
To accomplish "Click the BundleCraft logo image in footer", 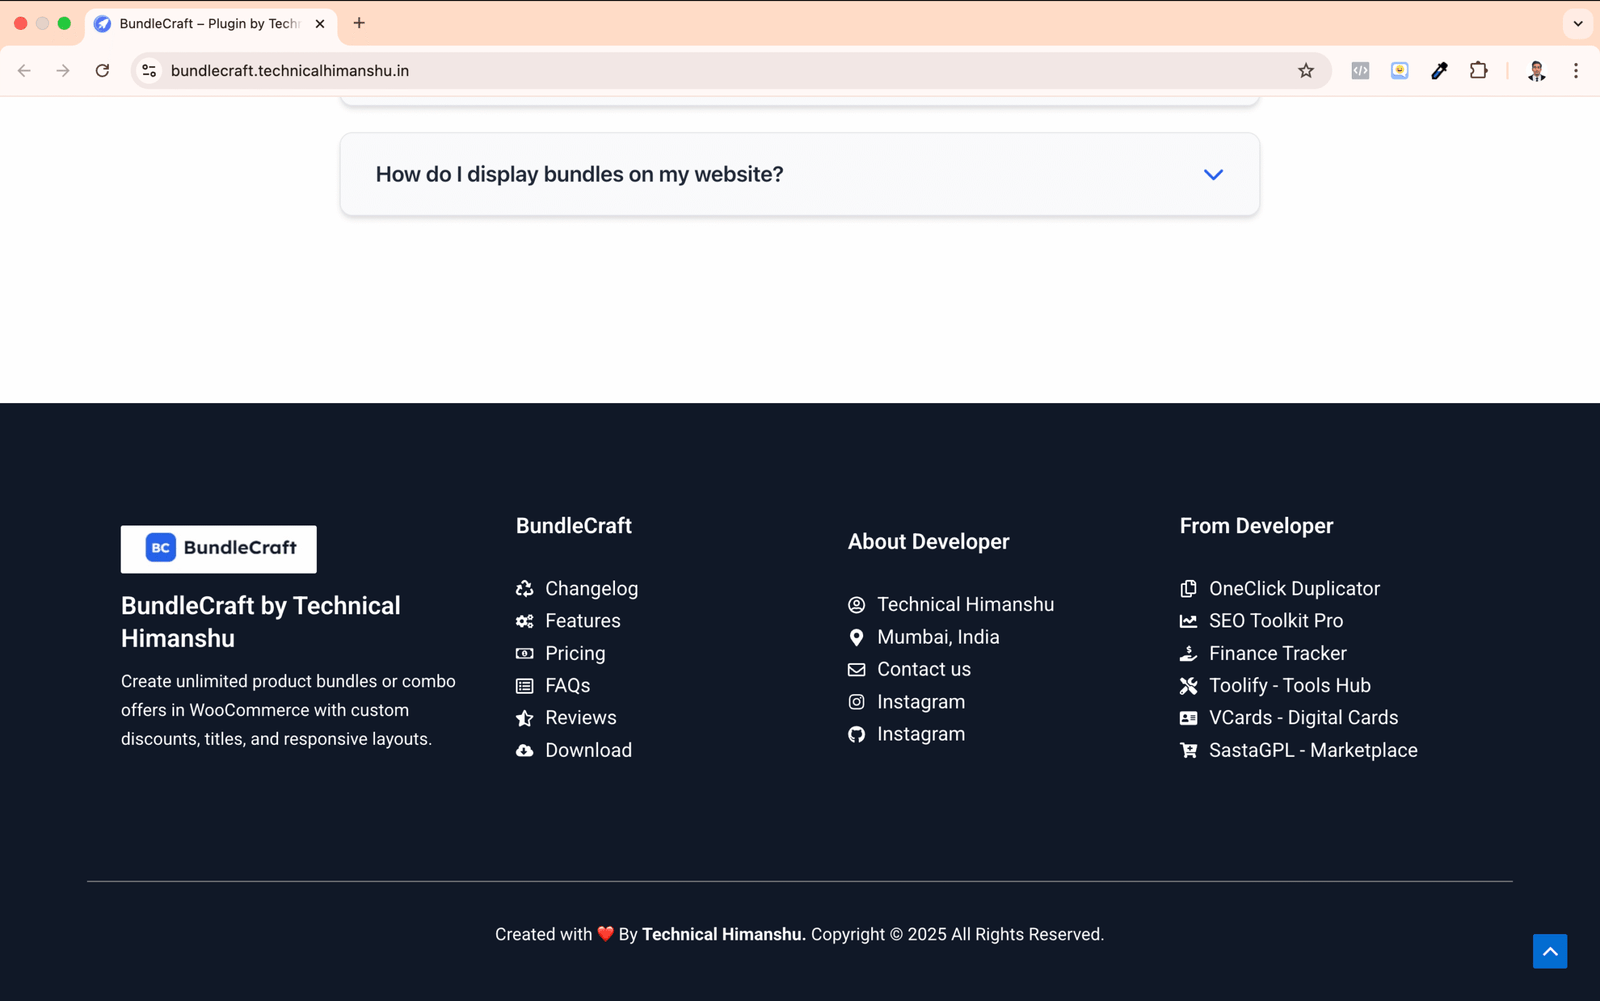I will pyautogui.click(x=219, y=549).
